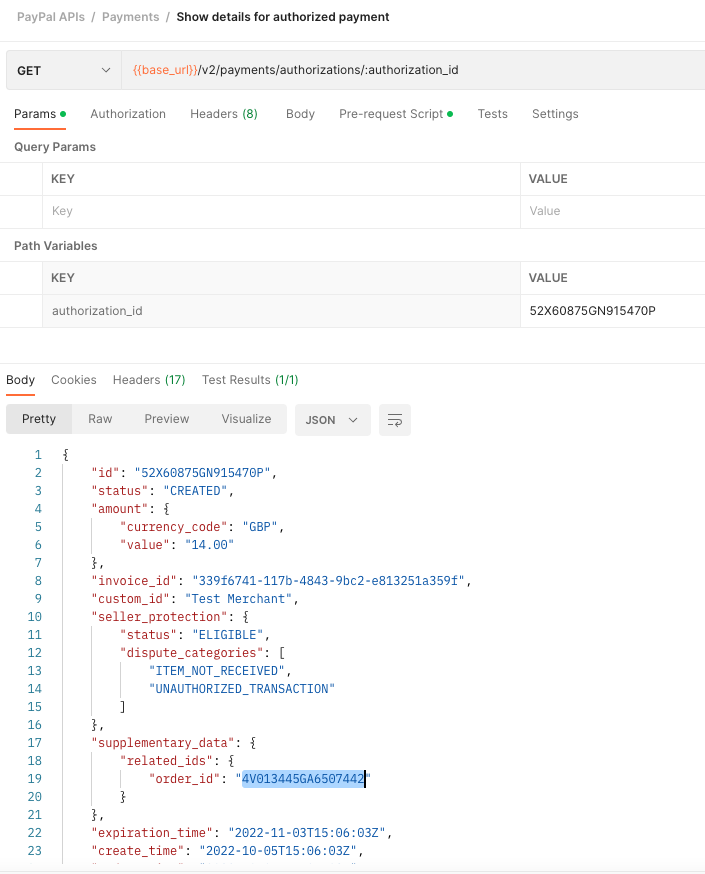
Task: Click the query param Value input
Action: click(x=613, y=211)
